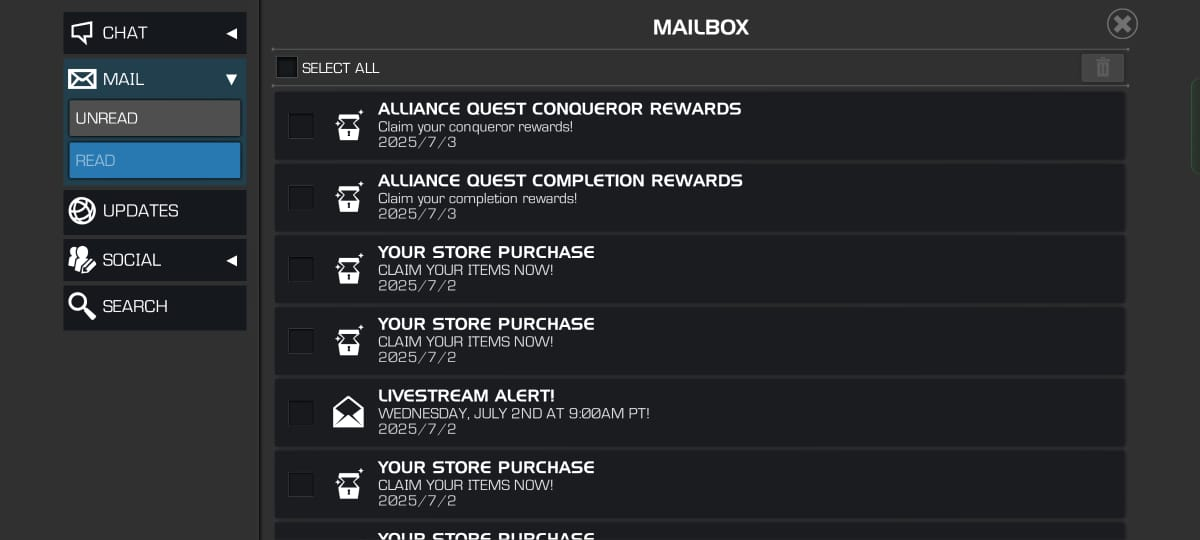The height and width of the screenshot is (540, 1200).
Task: Check Alliance Quest Completion Rewards checkbox
Action: [301, 198]
